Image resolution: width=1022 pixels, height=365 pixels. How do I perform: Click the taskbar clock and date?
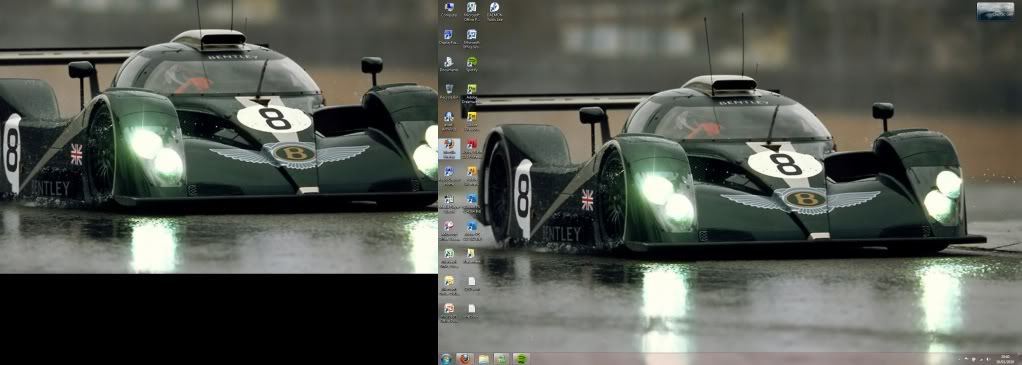1006,359
